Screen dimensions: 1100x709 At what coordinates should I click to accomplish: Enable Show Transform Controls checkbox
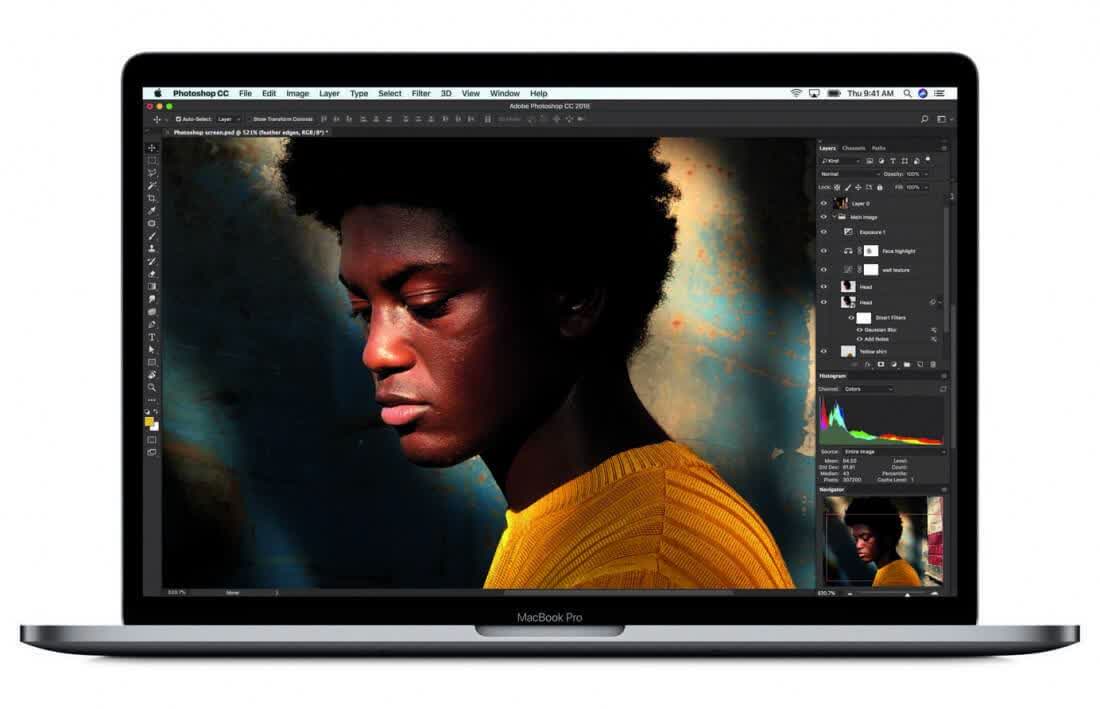tap(249, 119)
